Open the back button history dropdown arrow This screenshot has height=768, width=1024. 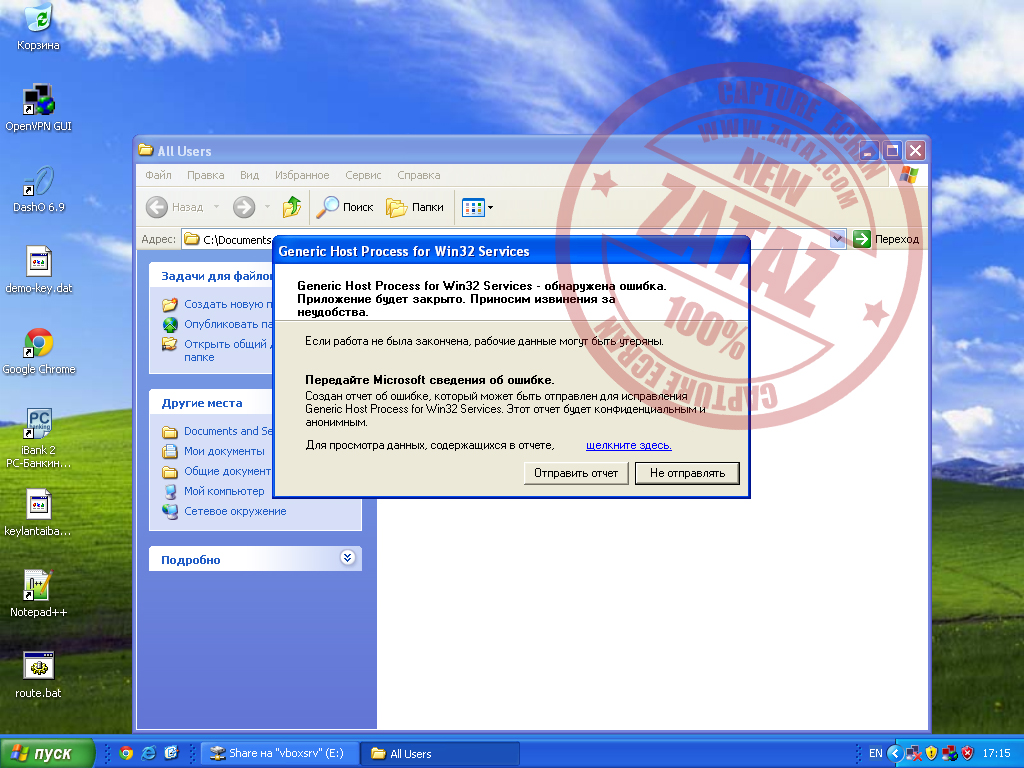[216, 207]
